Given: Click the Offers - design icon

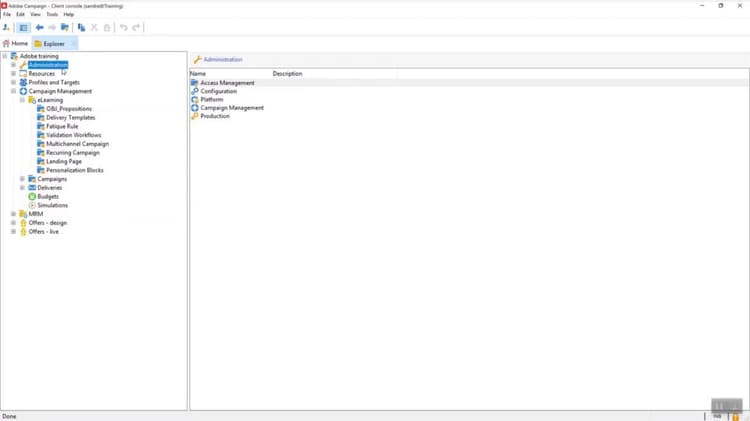Looking at the screenshot, I should click(x=23, y=223).
